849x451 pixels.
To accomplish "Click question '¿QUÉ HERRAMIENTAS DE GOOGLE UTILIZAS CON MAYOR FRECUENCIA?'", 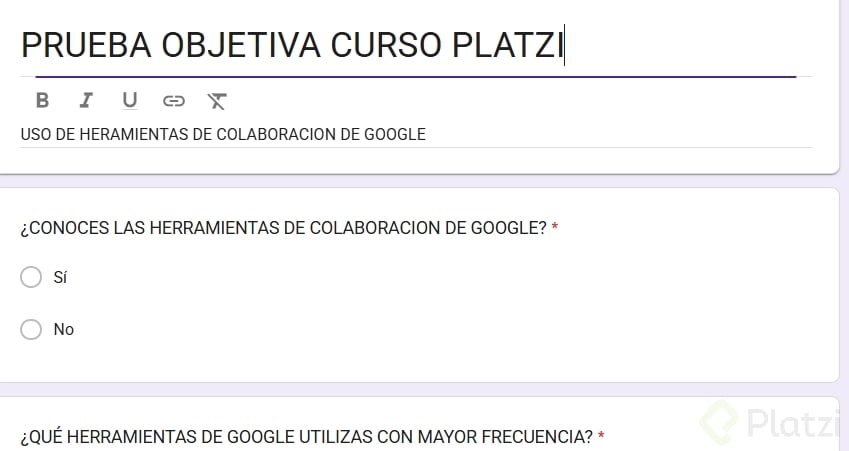I will (307, 436).
